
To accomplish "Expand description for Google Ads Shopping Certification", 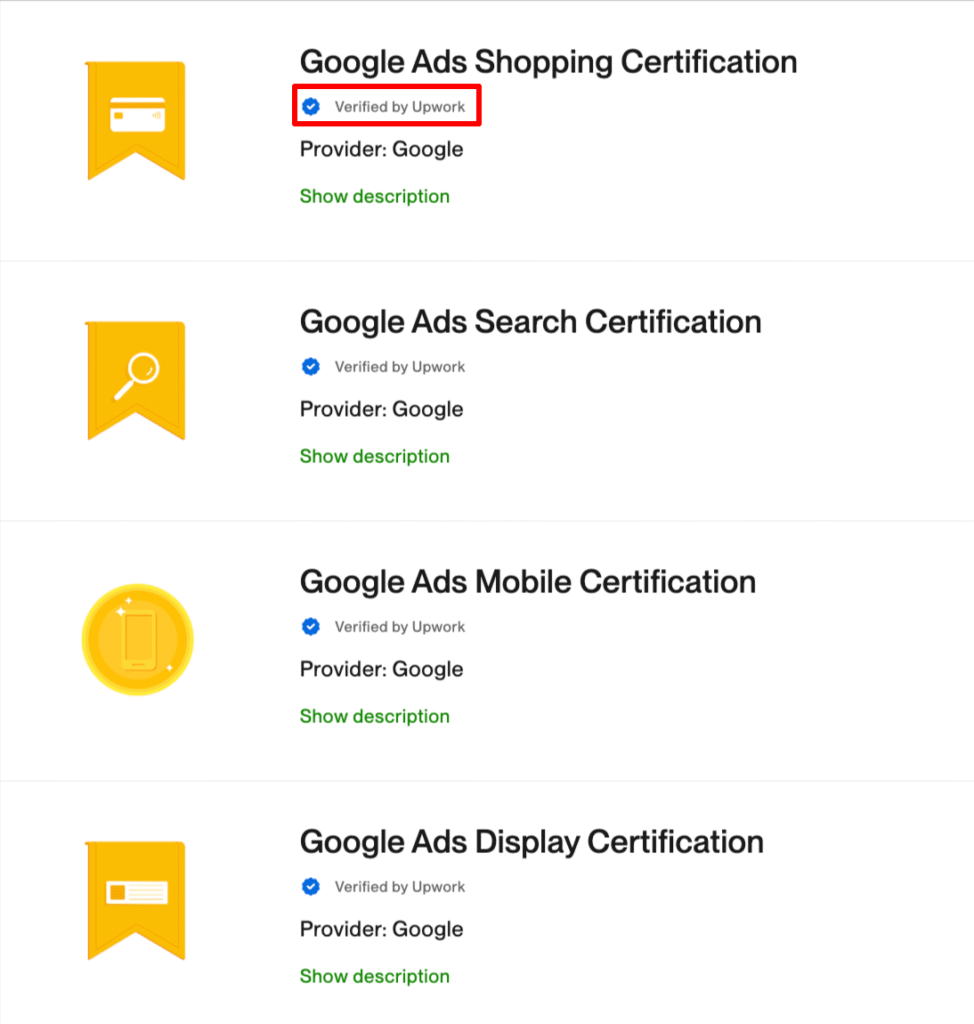I will (x=375, y=197).
